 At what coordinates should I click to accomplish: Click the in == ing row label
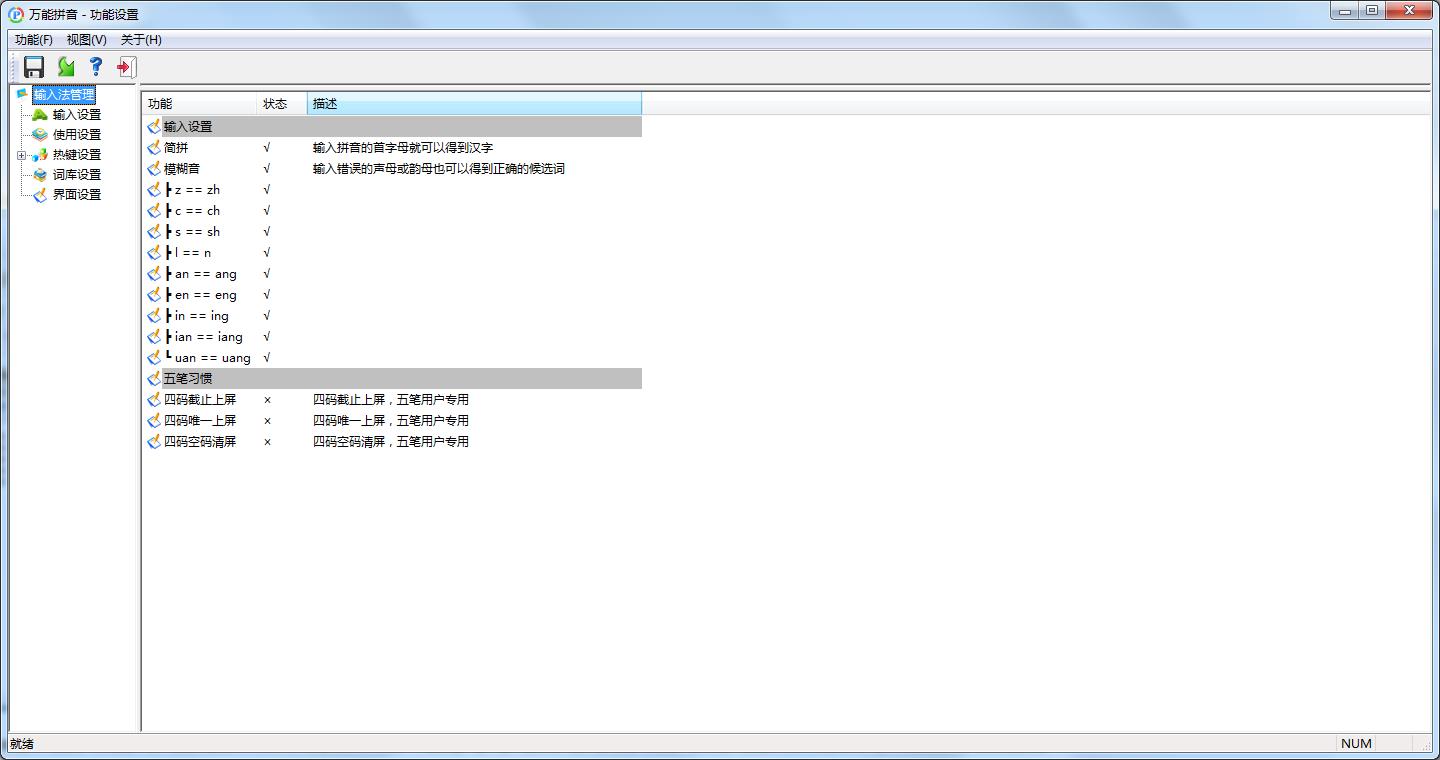(198, 316)
